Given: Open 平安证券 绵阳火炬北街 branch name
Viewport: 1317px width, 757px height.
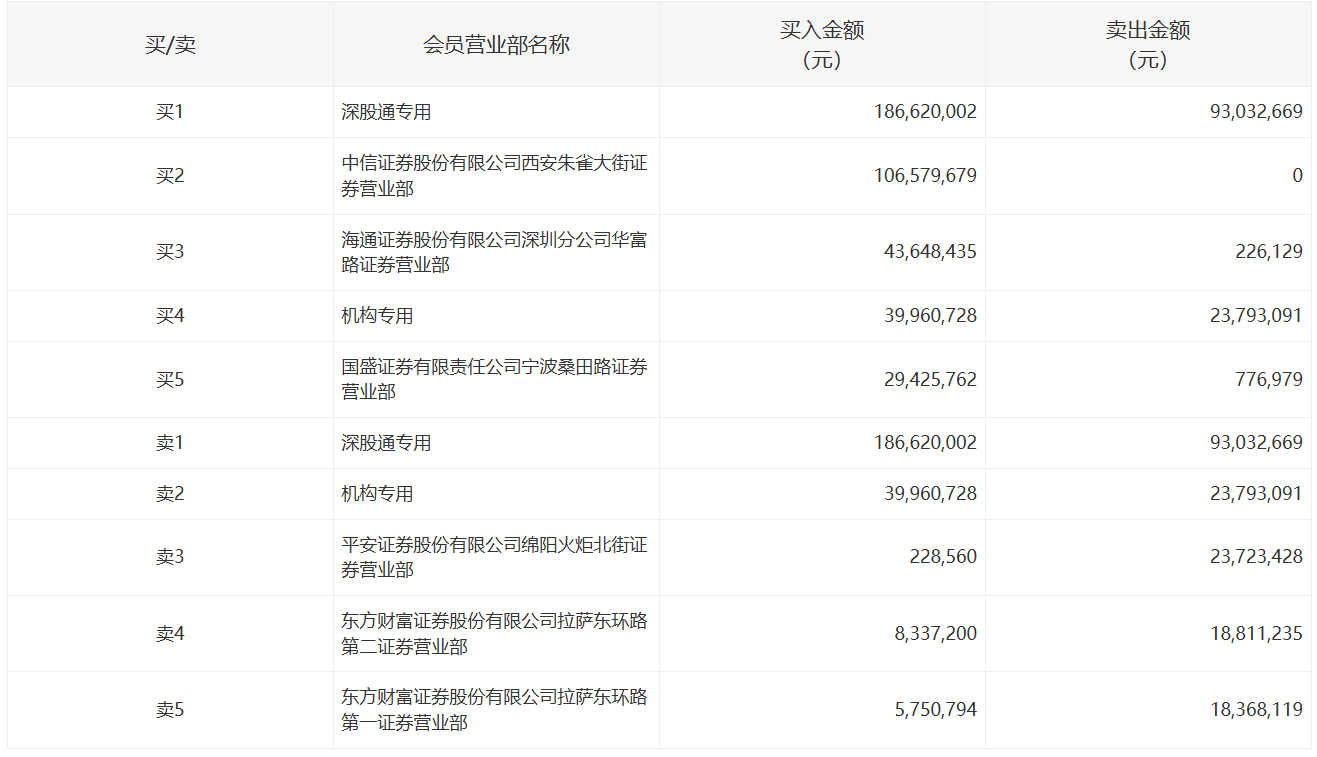Looking at the screenshot, I should click(x=494, y=557).
